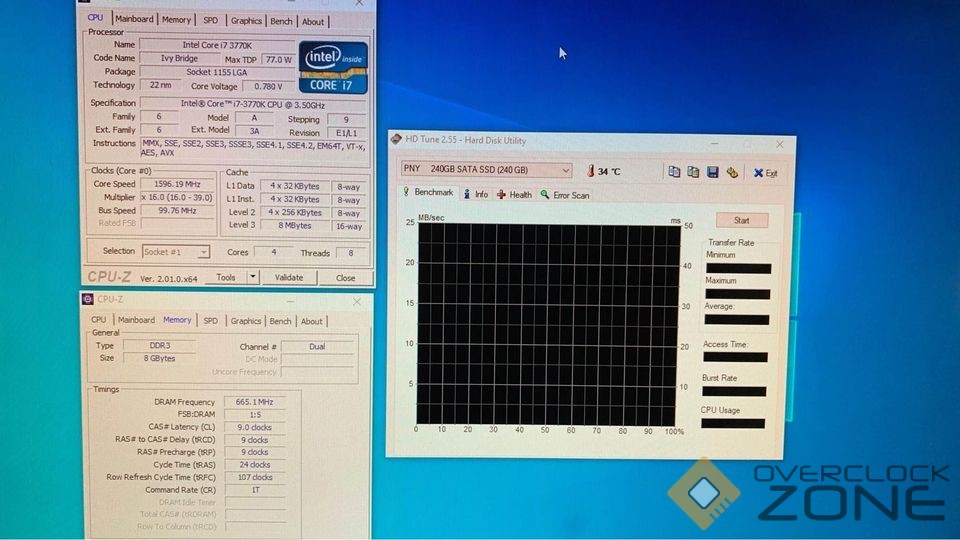This screenshot has height=540, width=960.
Task: Copy benchmark info to clipboard in HD Tune
Action: tap(674, 172)
